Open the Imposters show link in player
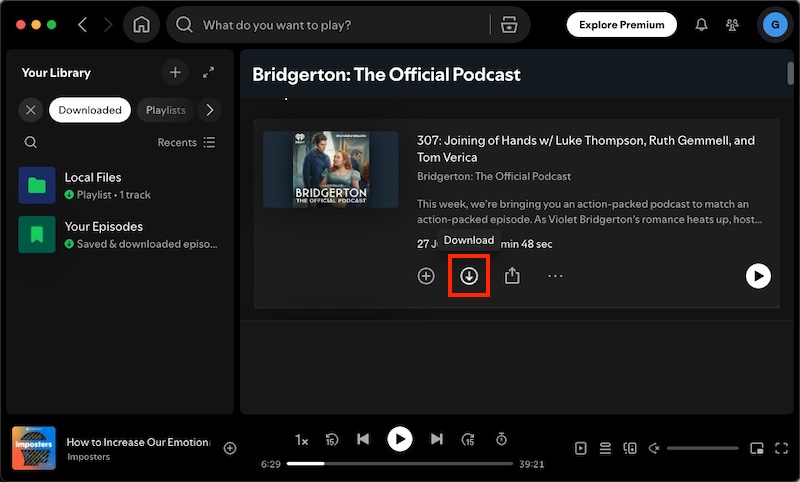Image resolution: width=800 pixels, height=482 pixels. [x=88, y=456]
